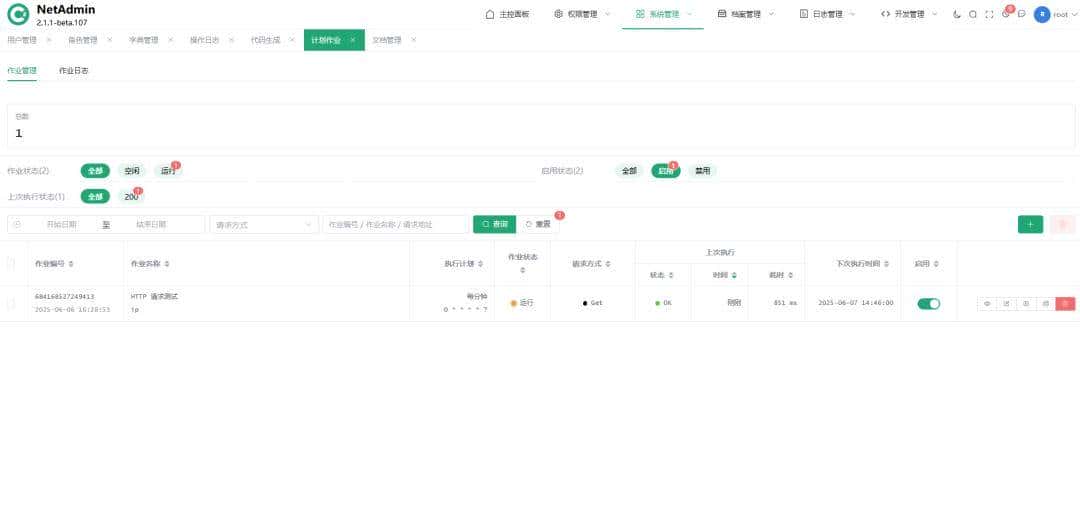Switch to the 用户管理 page tab
The image size is (1080, 514).
22,40
